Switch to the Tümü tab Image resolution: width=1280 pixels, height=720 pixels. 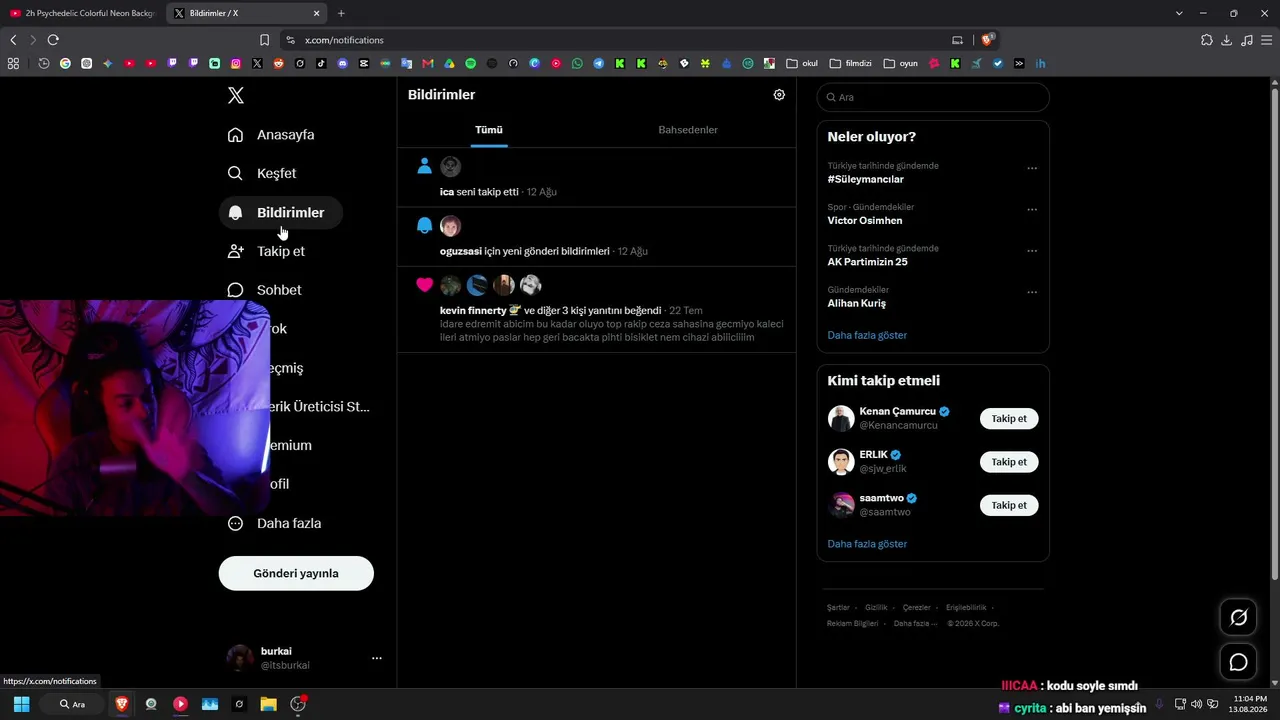(489, 130)
